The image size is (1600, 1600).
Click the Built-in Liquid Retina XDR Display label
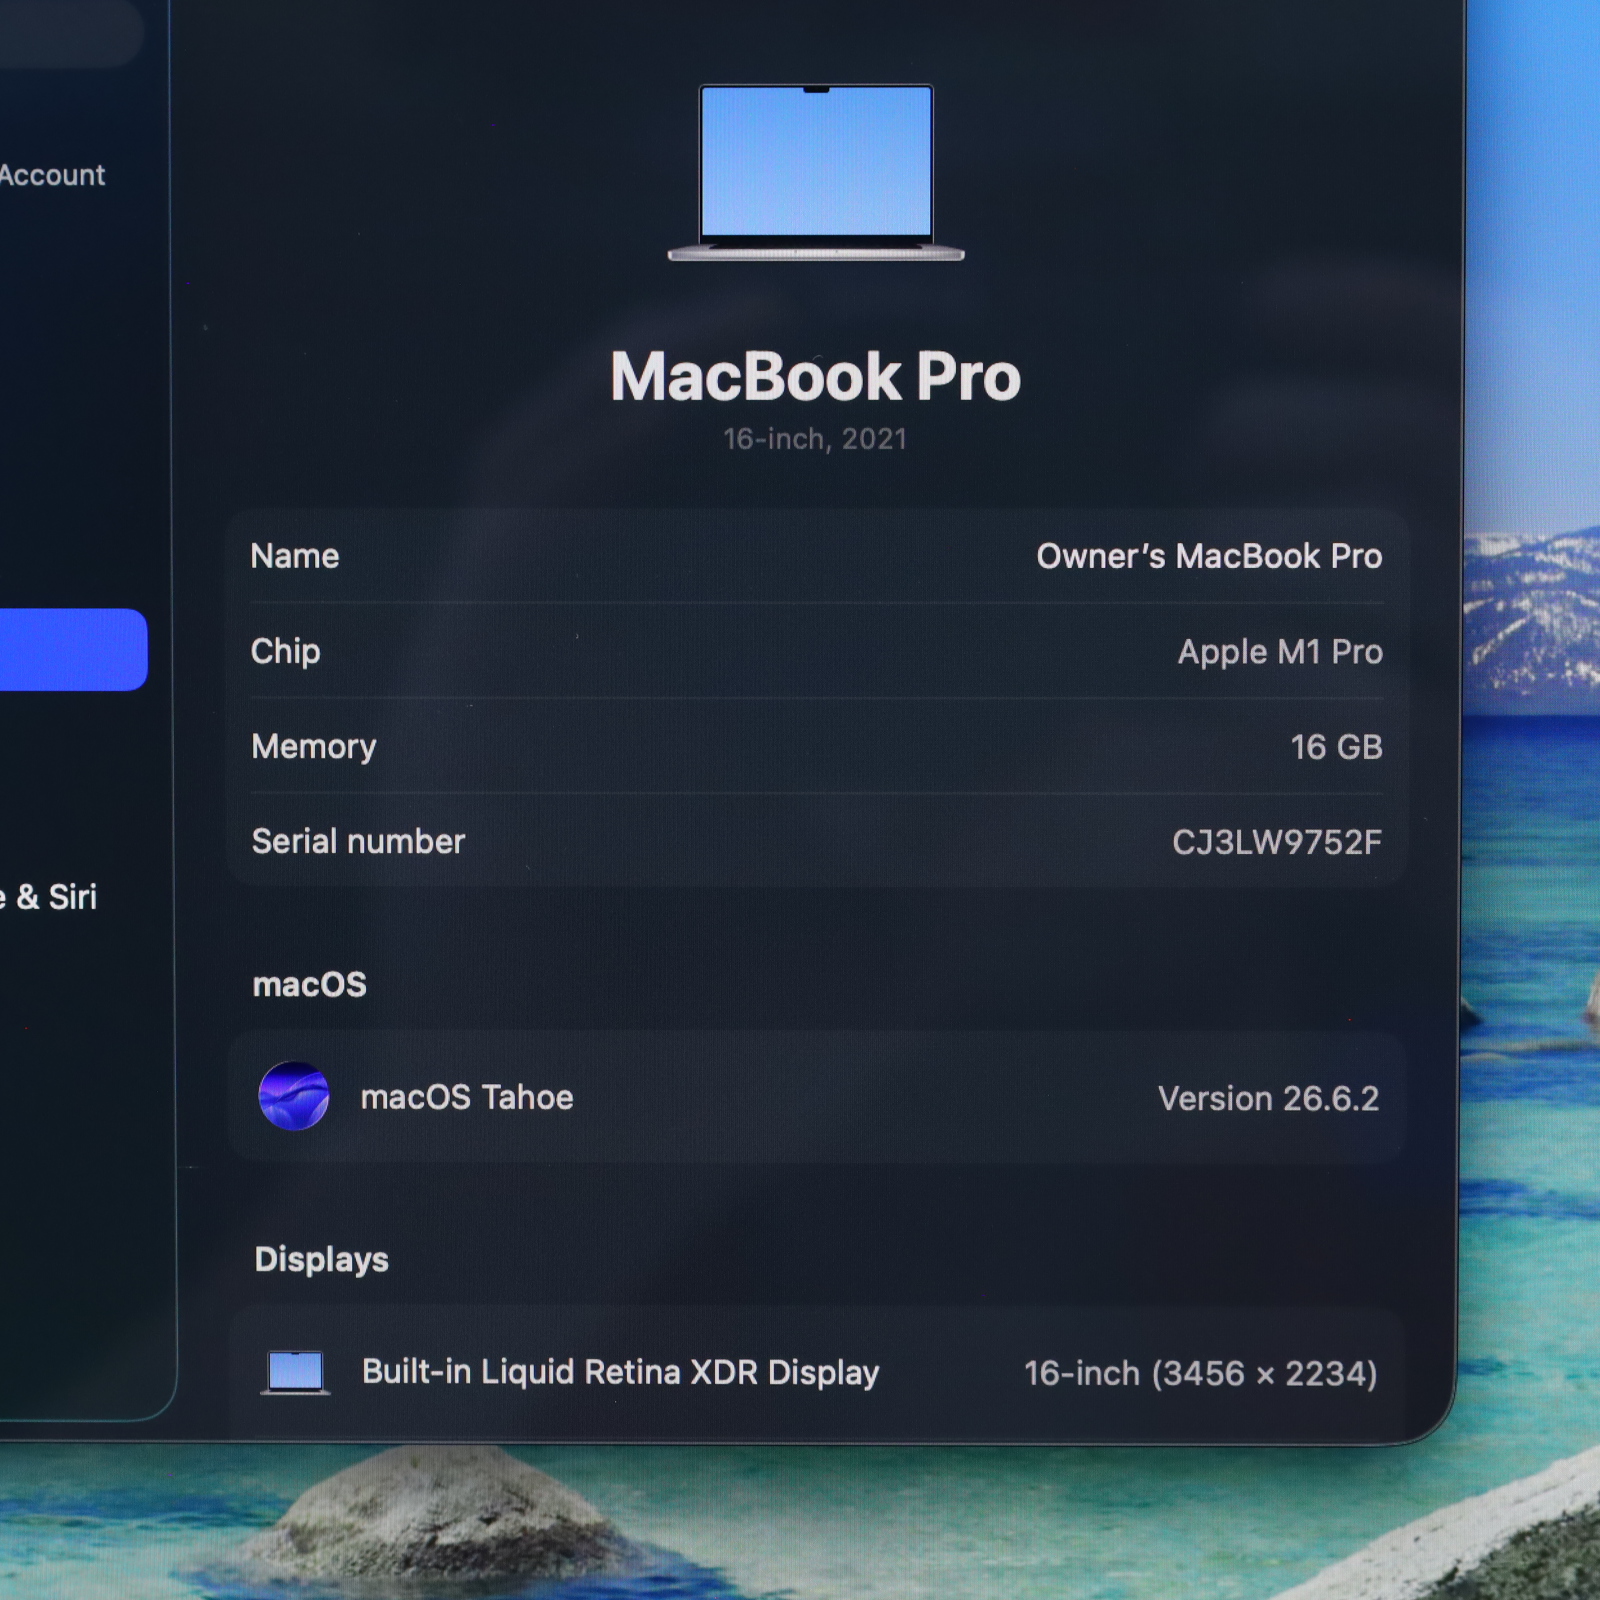(620, 1372)
